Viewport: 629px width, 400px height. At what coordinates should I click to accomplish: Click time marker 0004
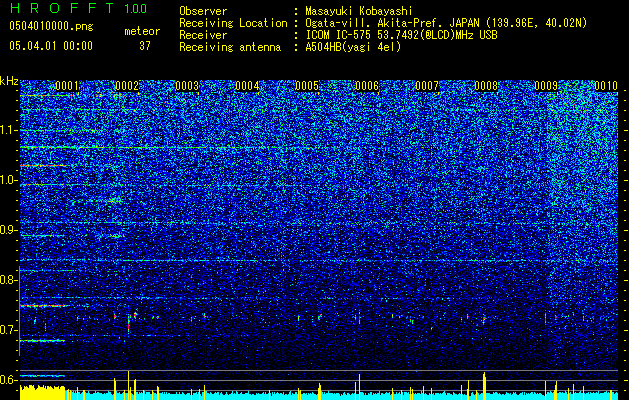(x=247, y=86)
